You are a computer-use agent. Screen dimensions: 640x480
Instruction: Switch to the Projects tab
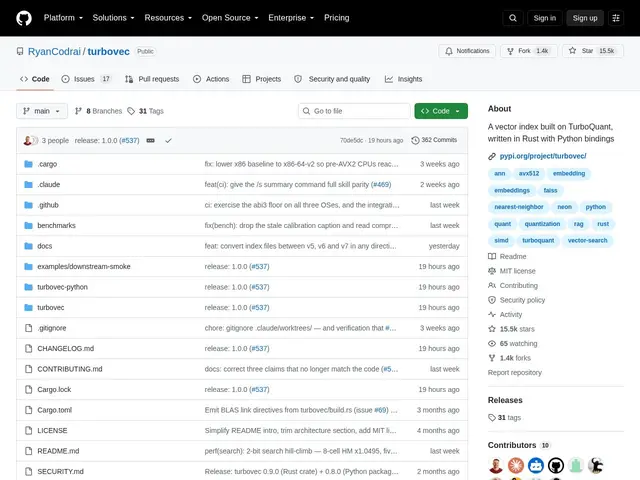(261, 79)
